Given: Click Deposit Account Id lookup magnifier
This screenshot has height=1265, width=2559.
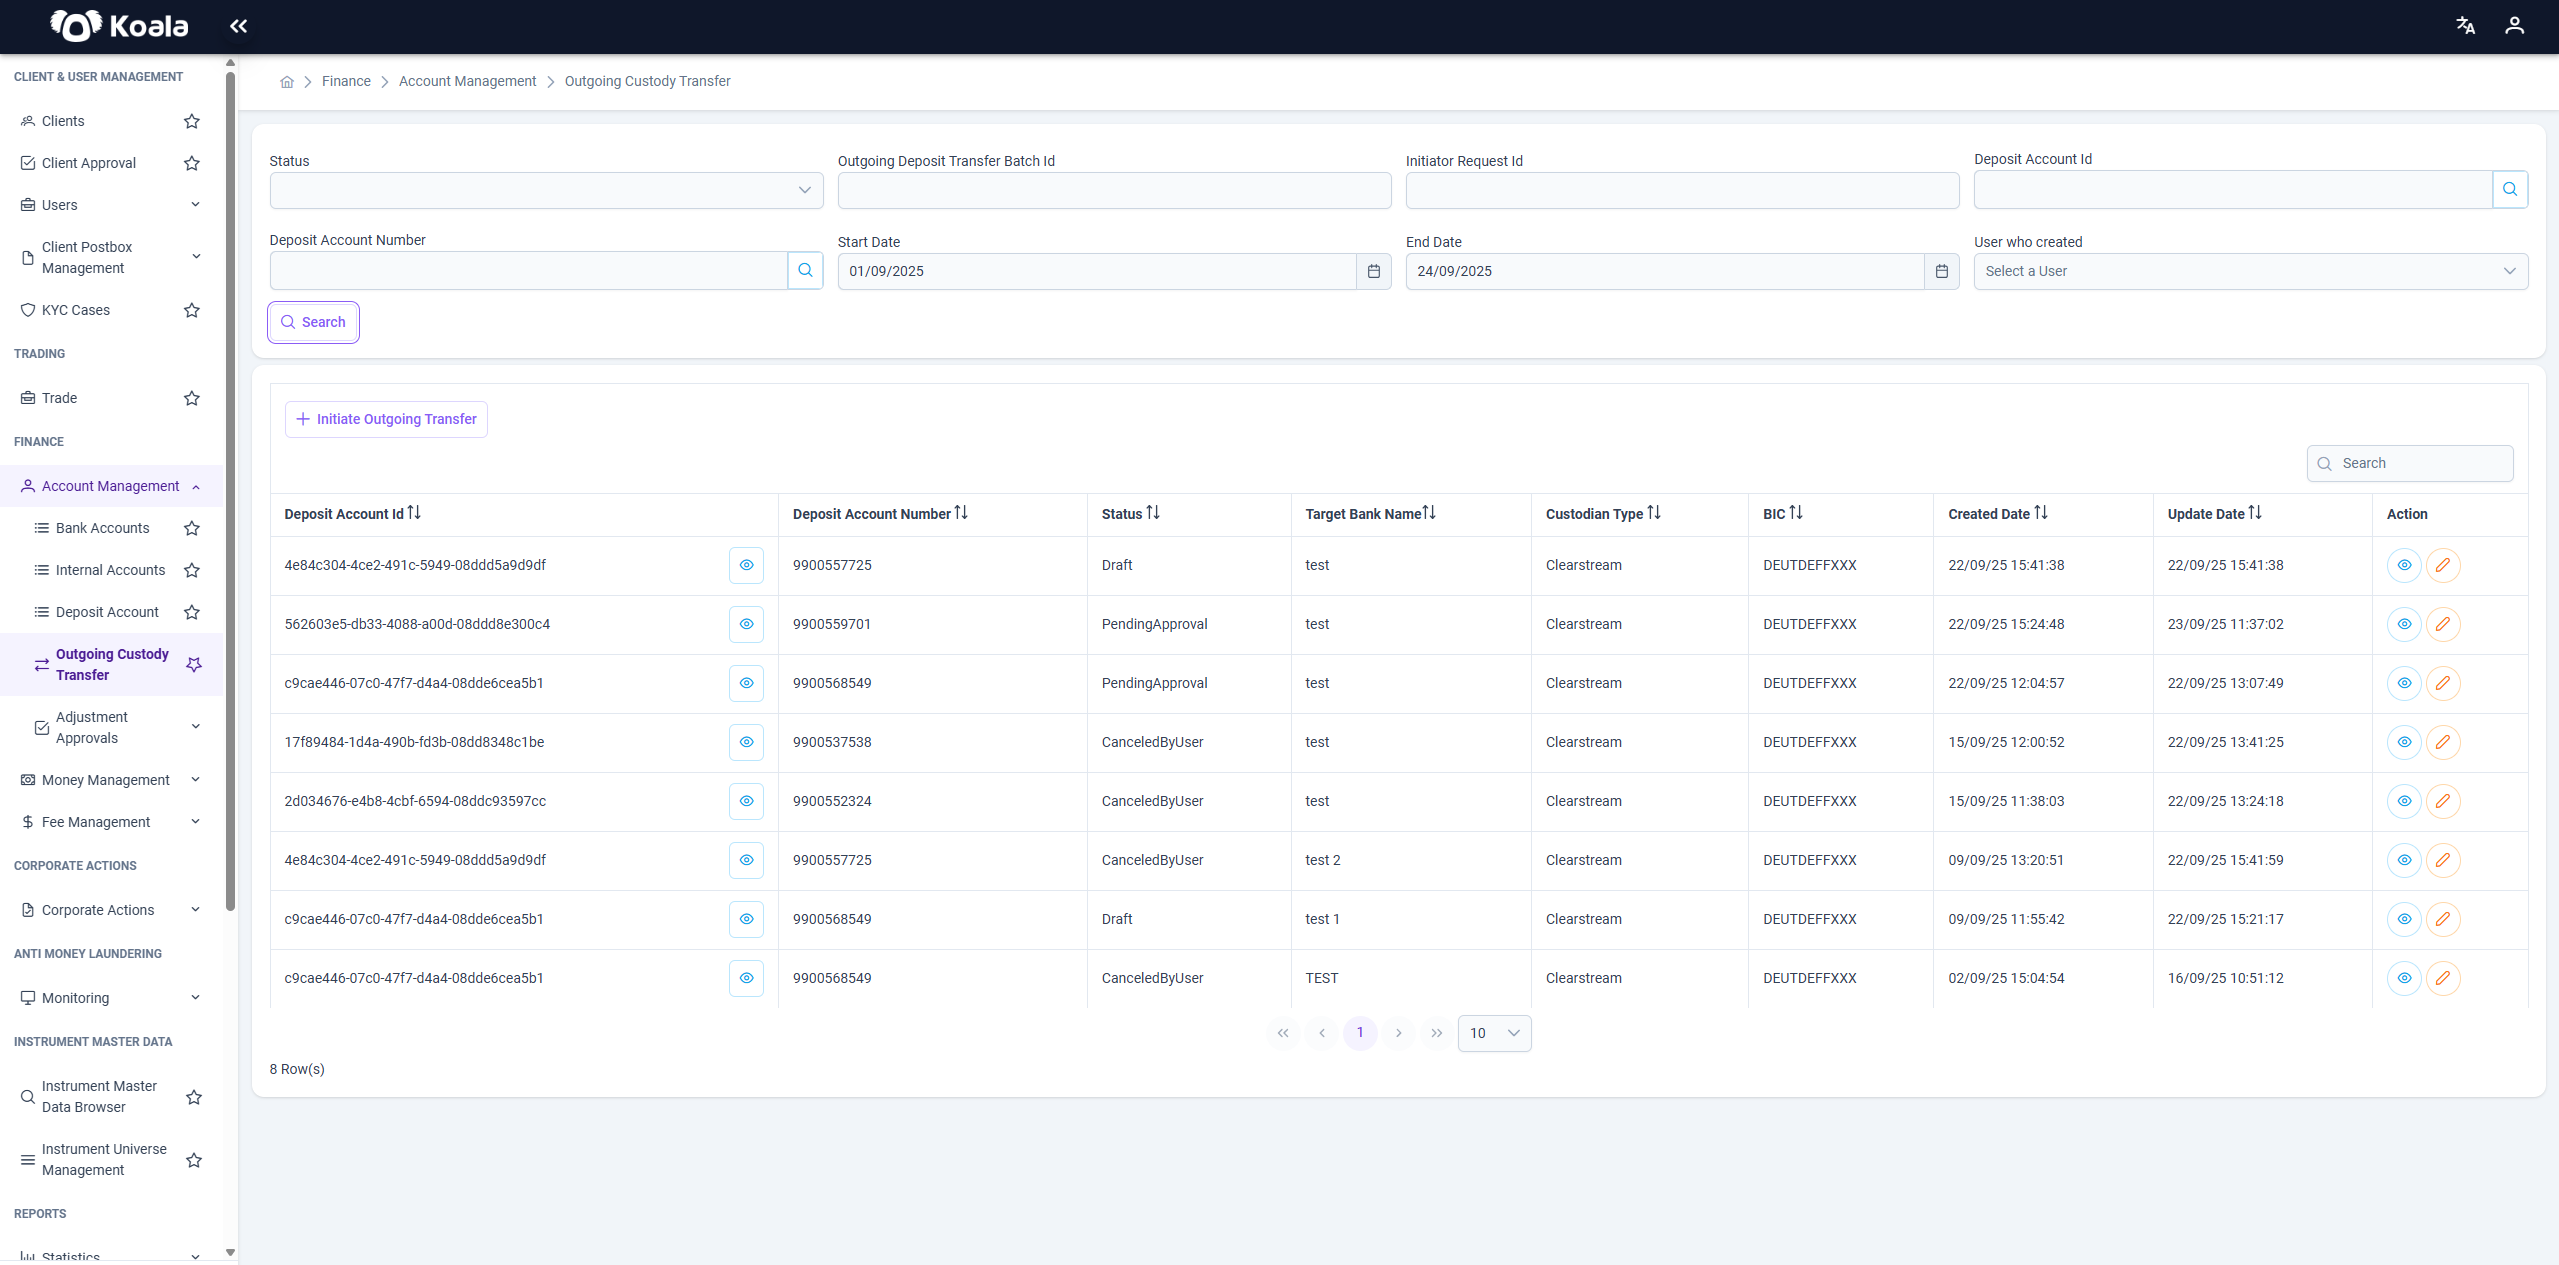Looking at the screenshot, I should [x=2510, y=190].
